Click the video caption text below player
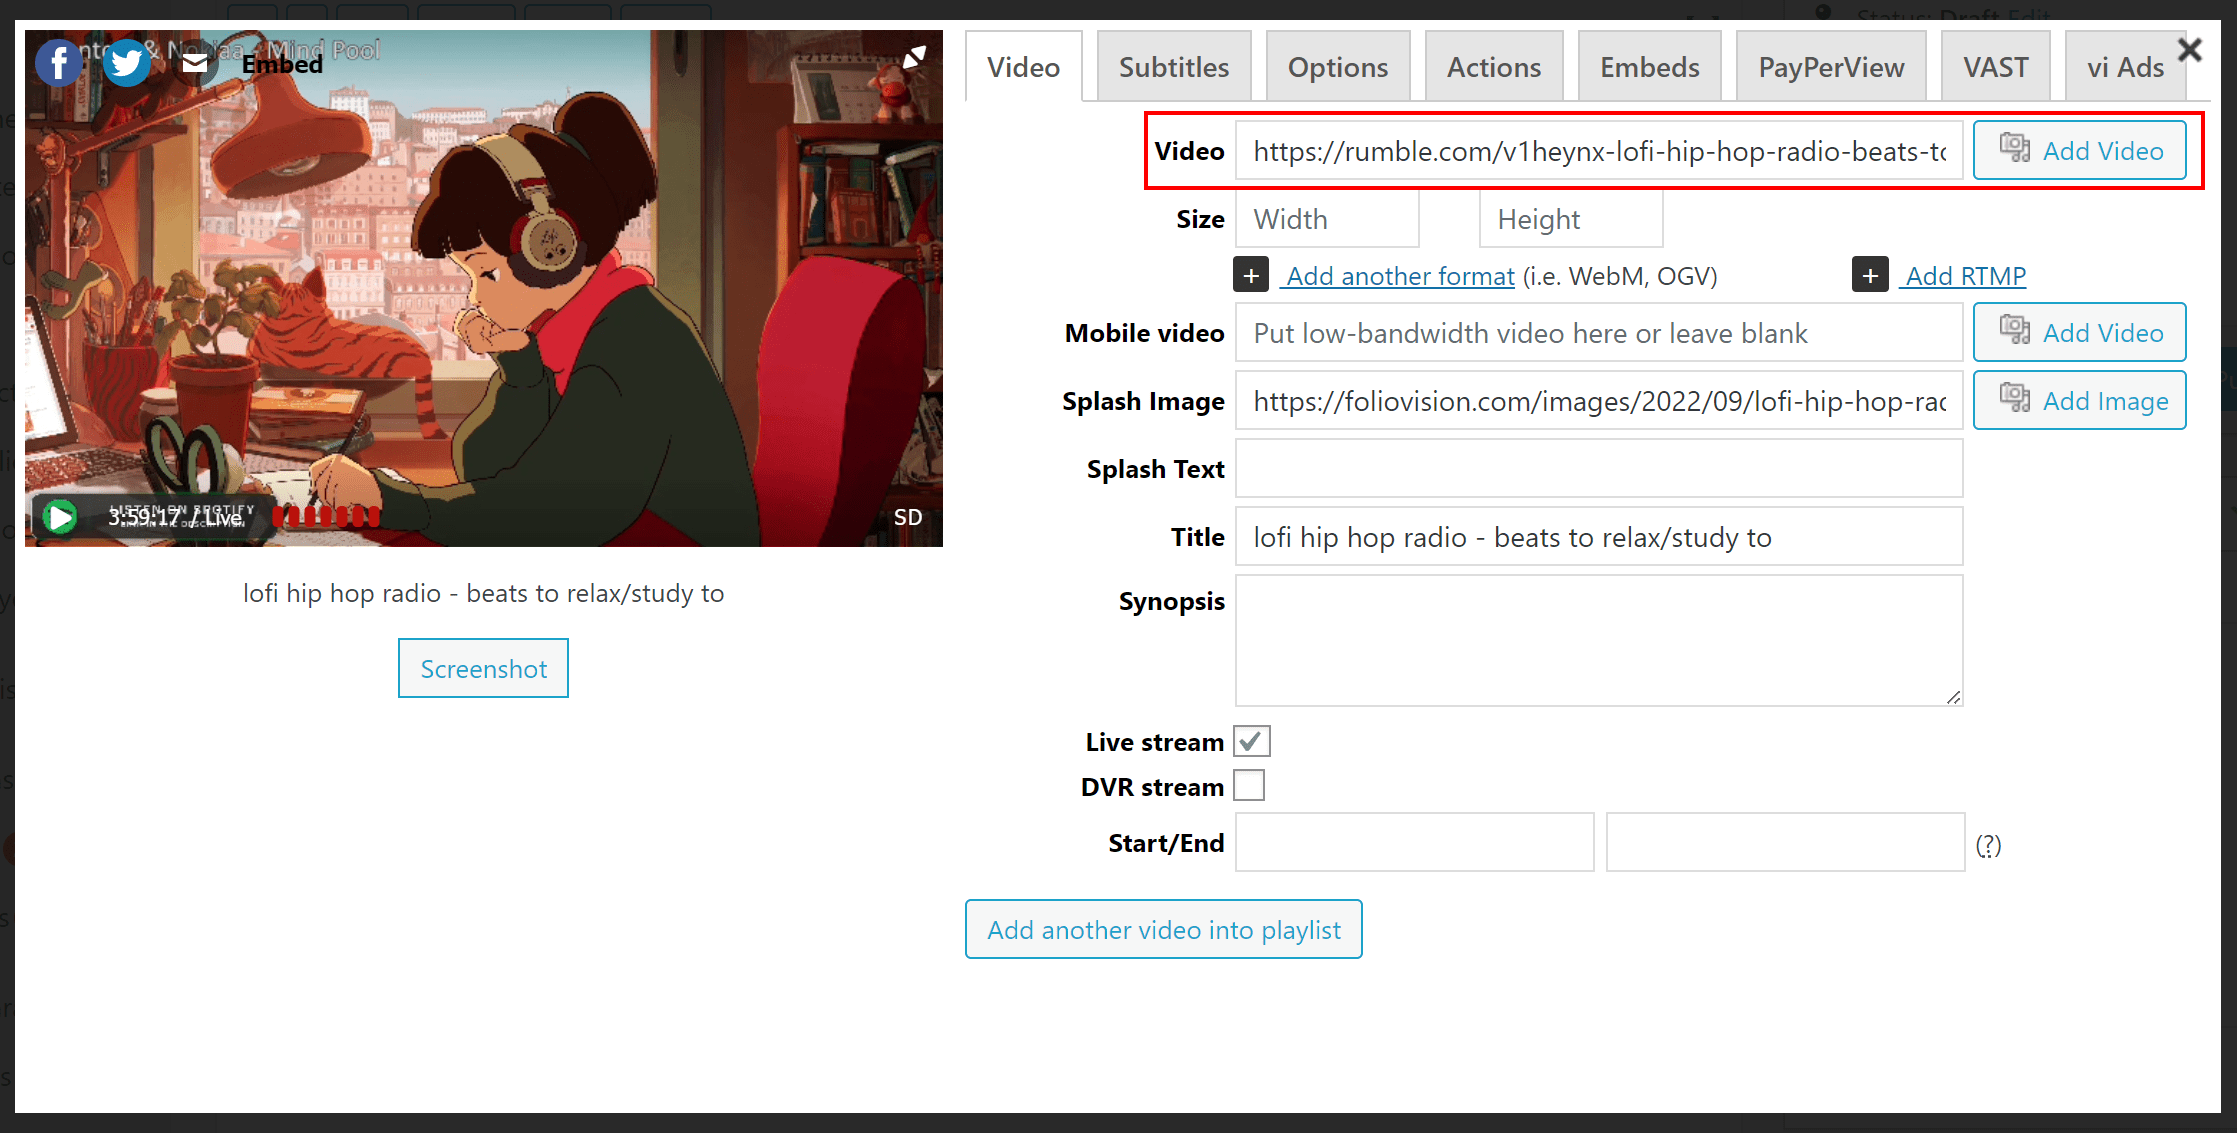The height and width of the screenshot is (1133, 2237). point(483,593)
